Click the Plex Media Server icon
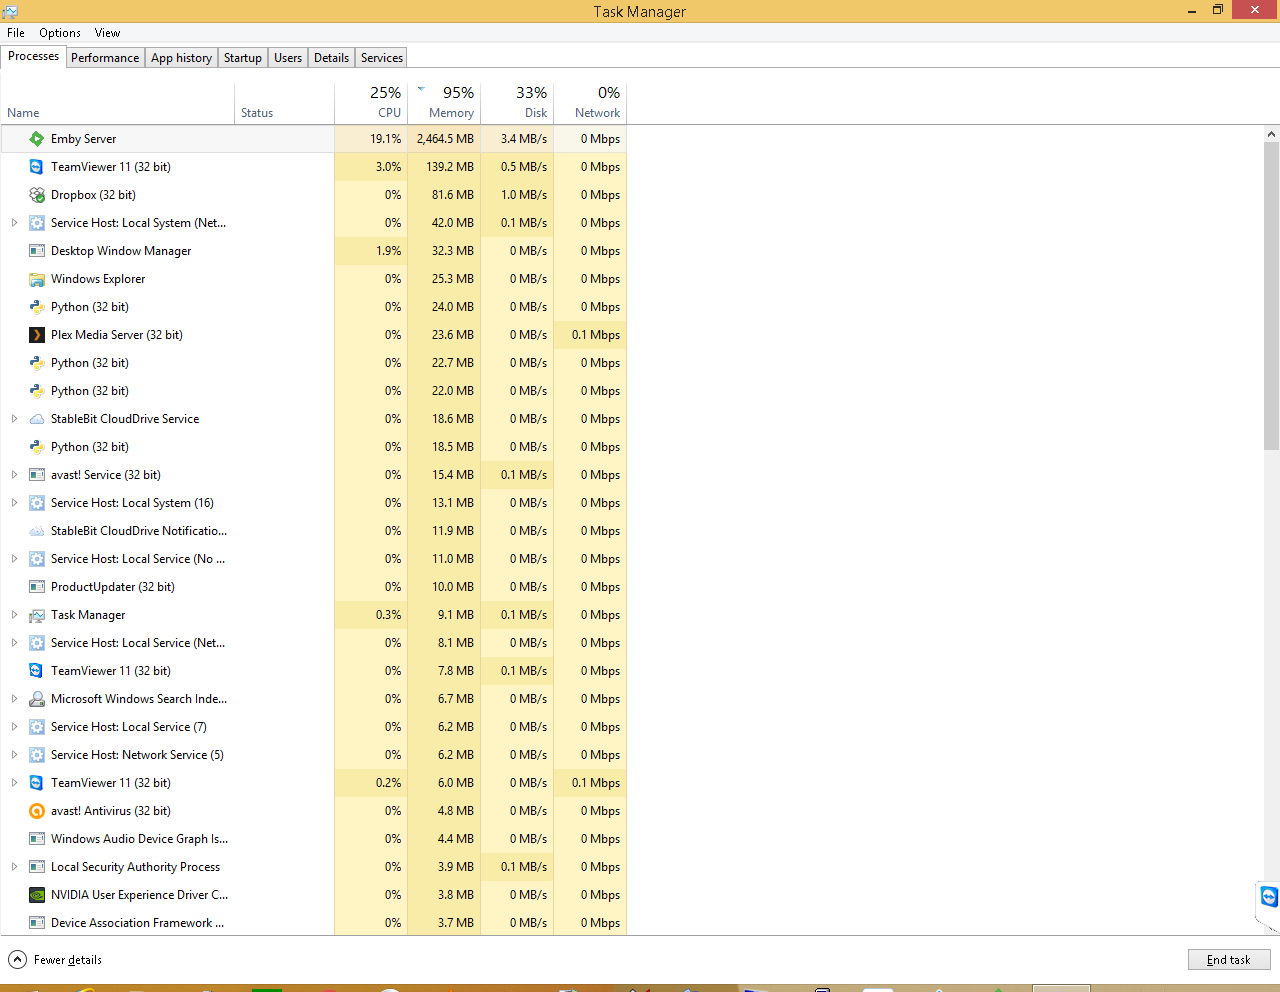1280x992 pixels. click(x=36, y=335)
